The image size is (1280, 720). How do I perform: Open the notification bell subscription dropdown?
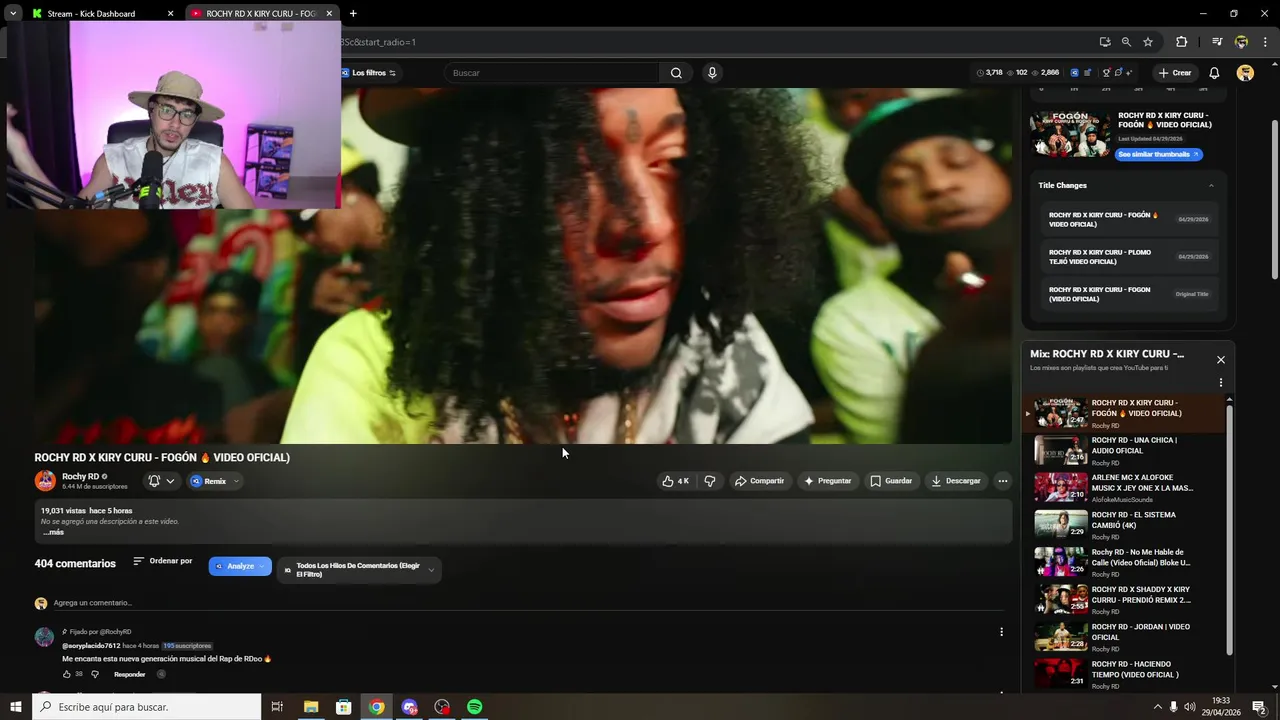160,481
